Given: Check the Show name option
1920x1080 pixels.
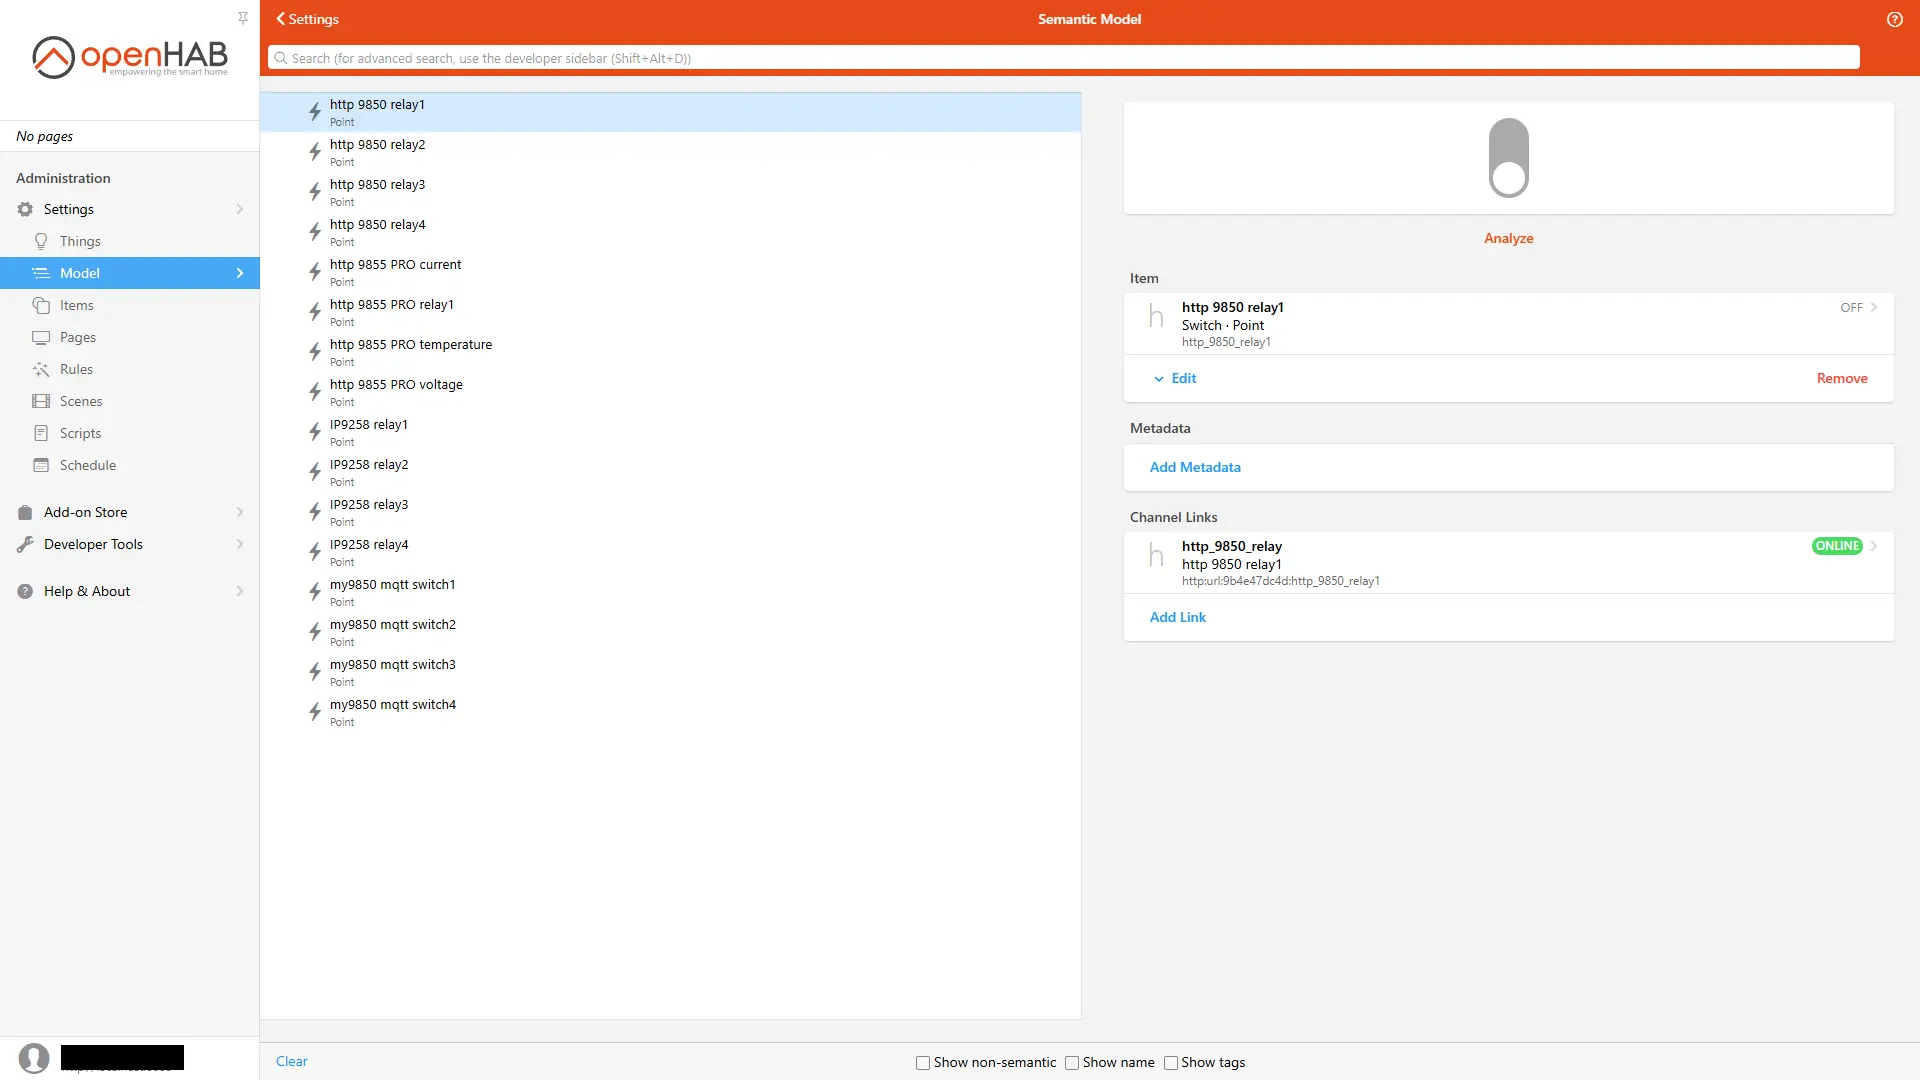Looking at the screenshot, I should point(1072,1063).
